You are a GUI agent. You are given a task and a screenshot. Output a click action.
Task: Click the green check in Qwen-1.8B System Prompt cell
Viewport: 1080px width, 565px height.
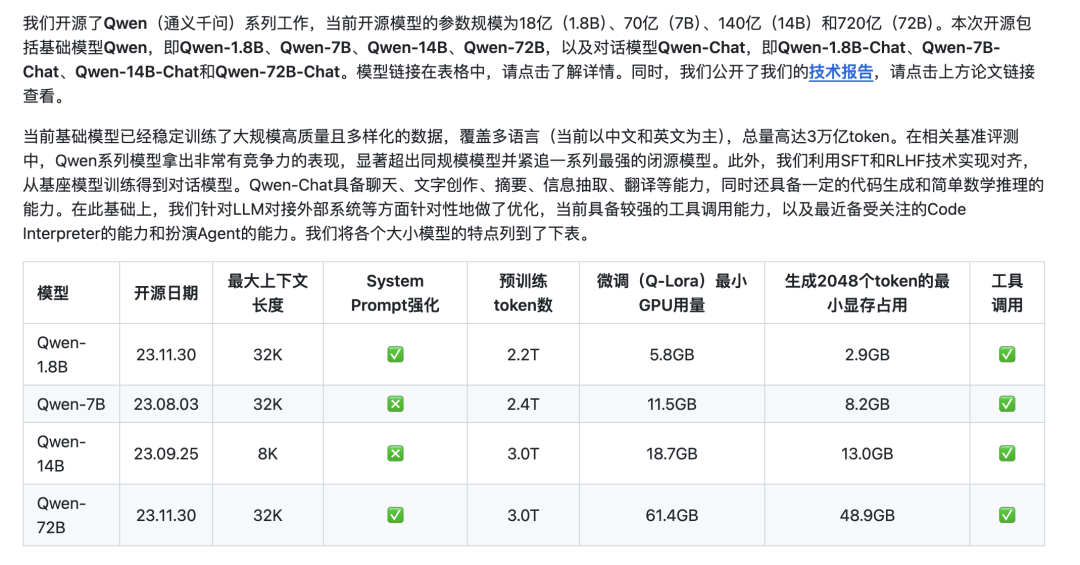pyautogui.click(x=395, y=355)
